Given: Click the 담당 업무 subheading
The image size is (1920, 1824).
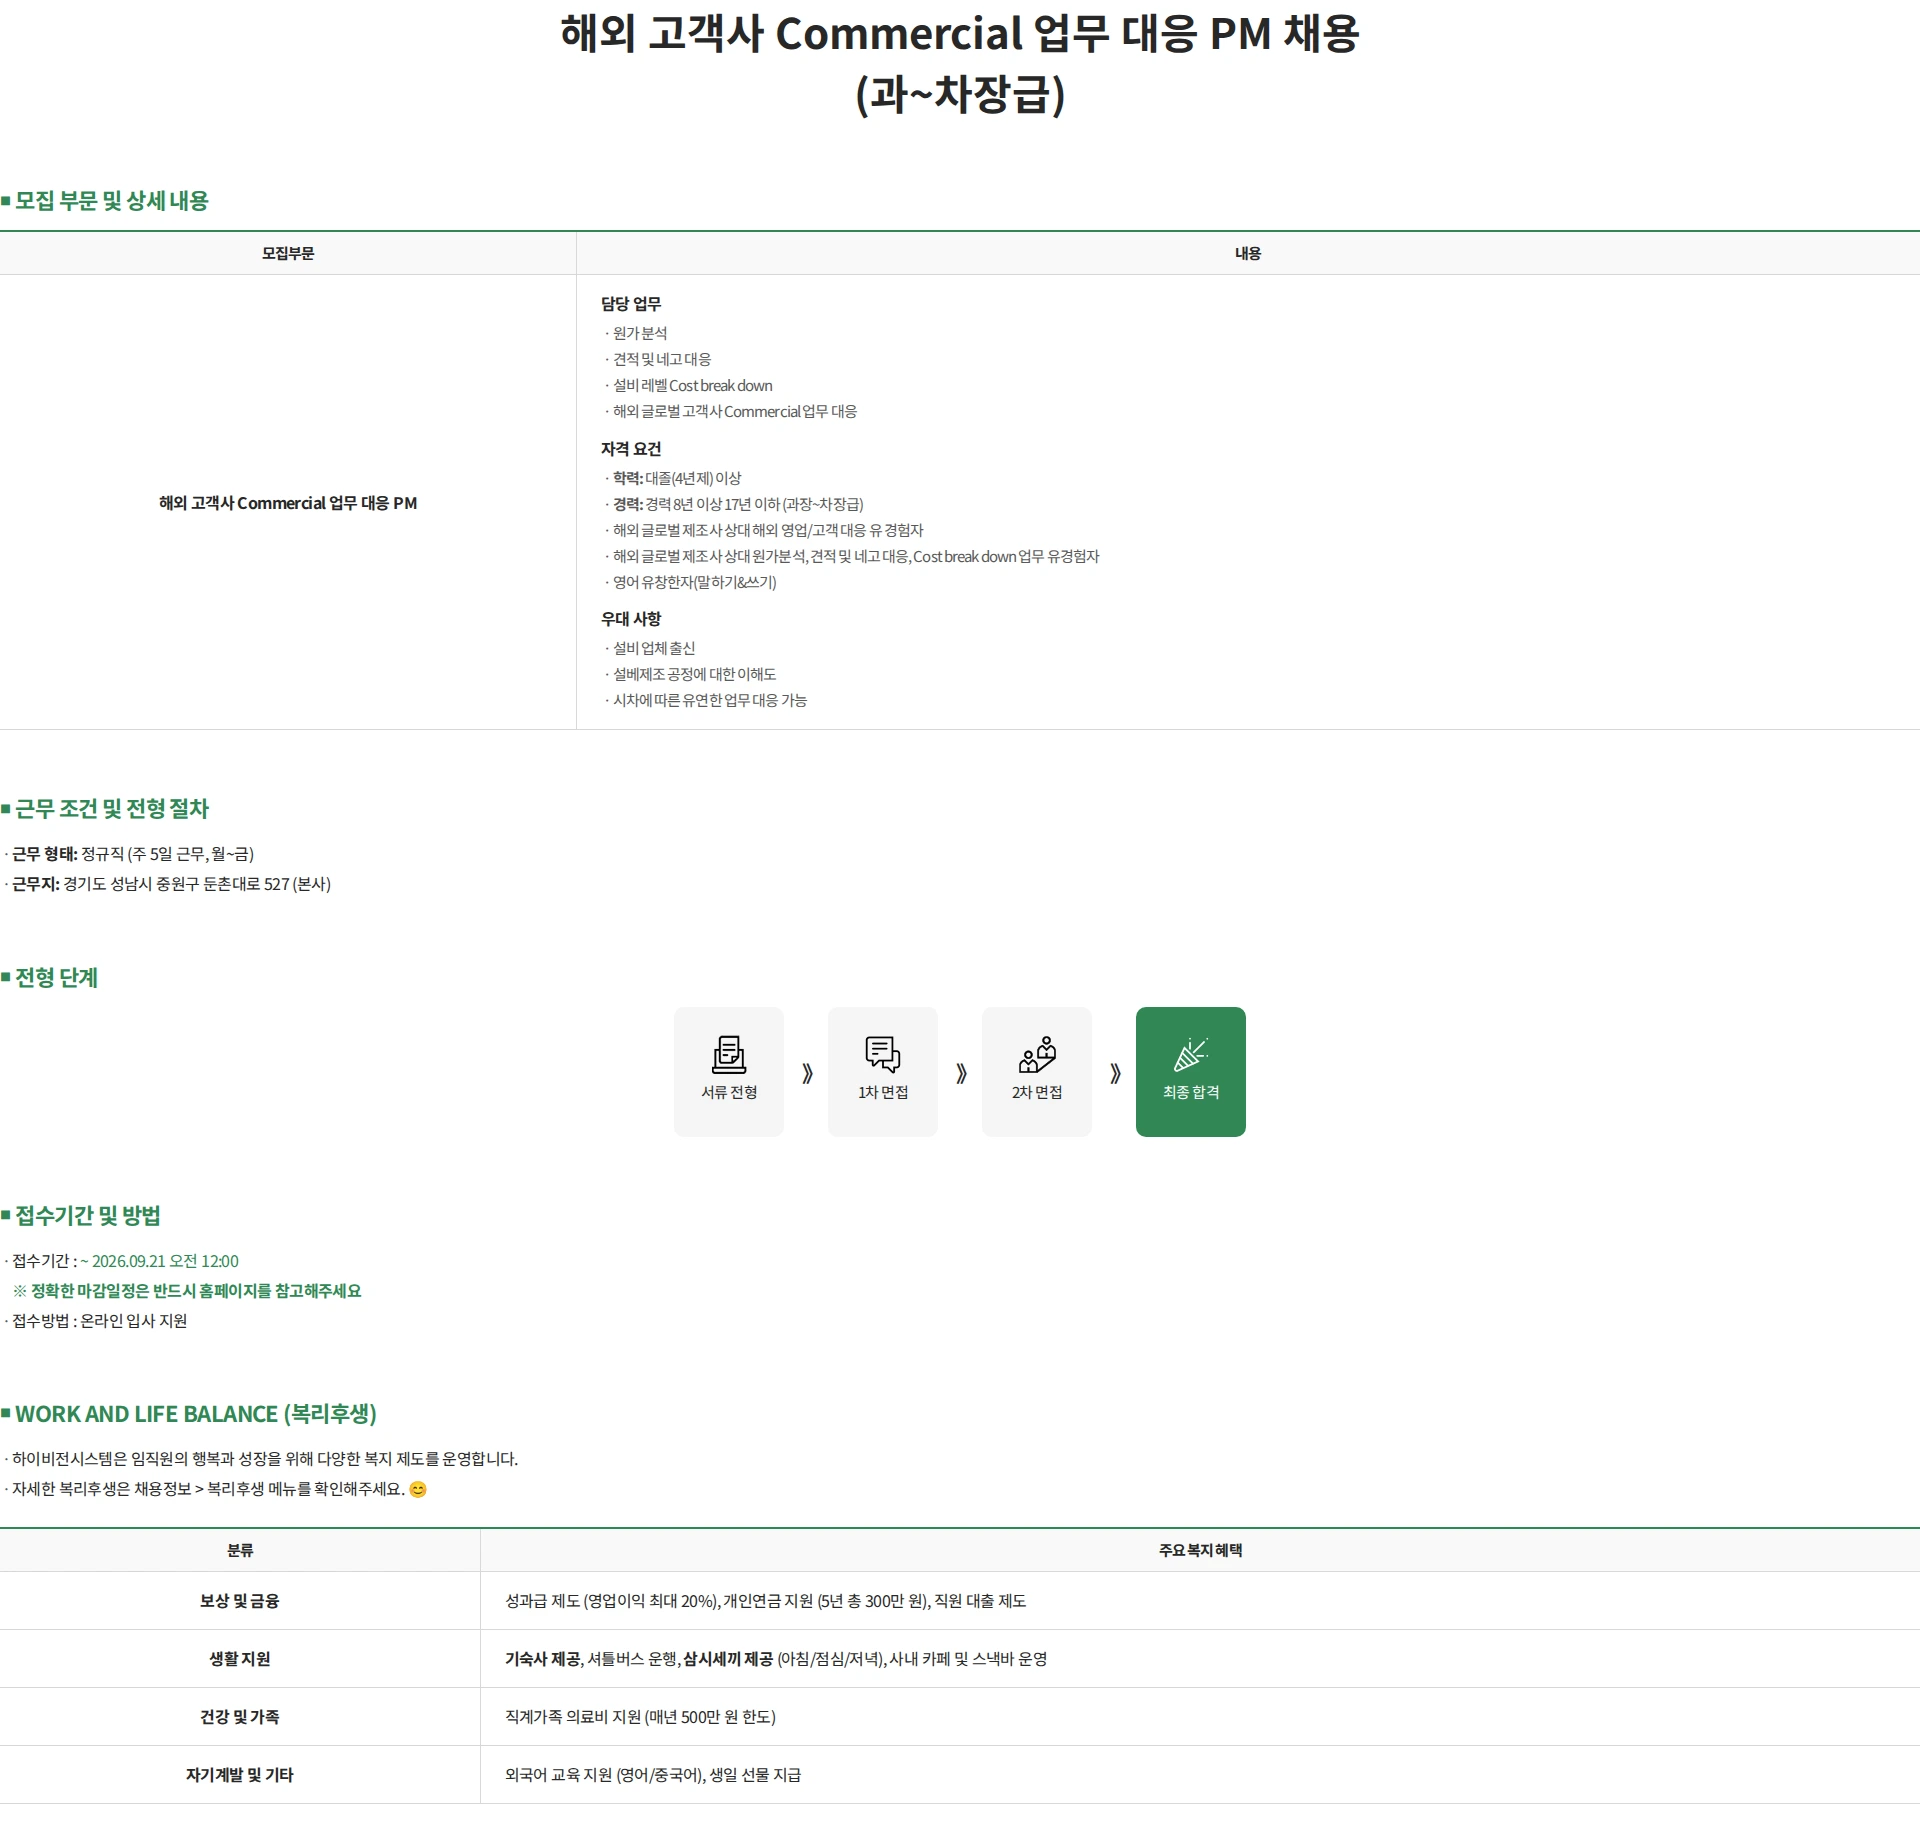Looking at the screenshot, I should 631,304.
